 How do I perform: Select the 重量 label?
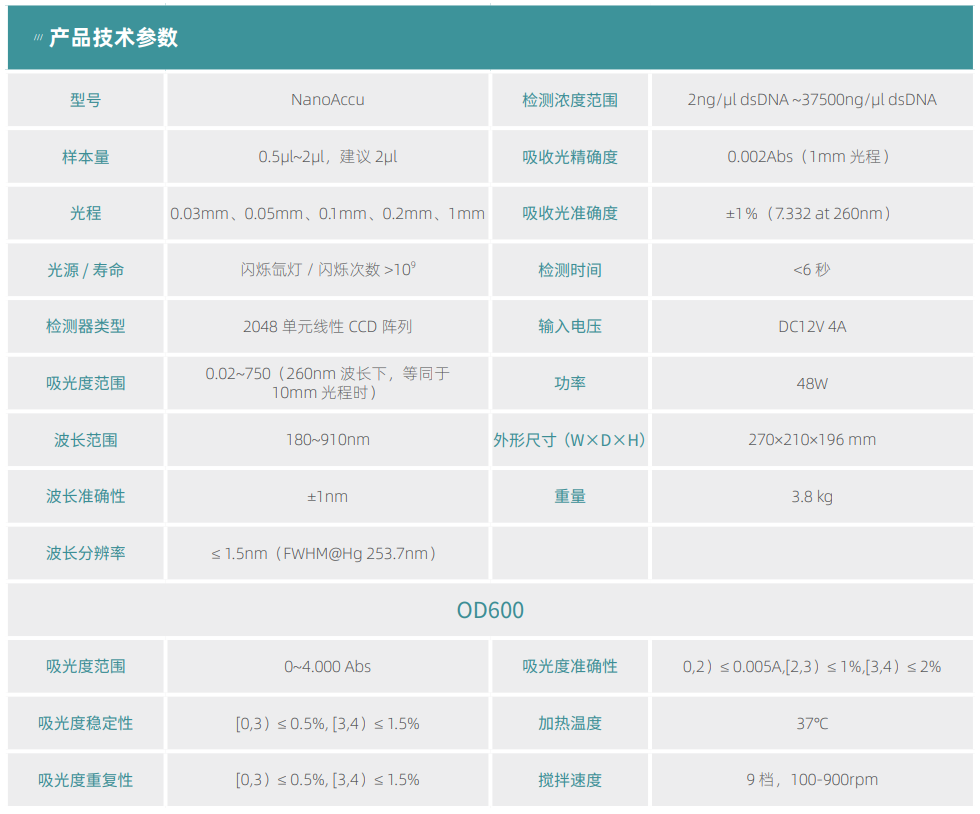(570, 496)
